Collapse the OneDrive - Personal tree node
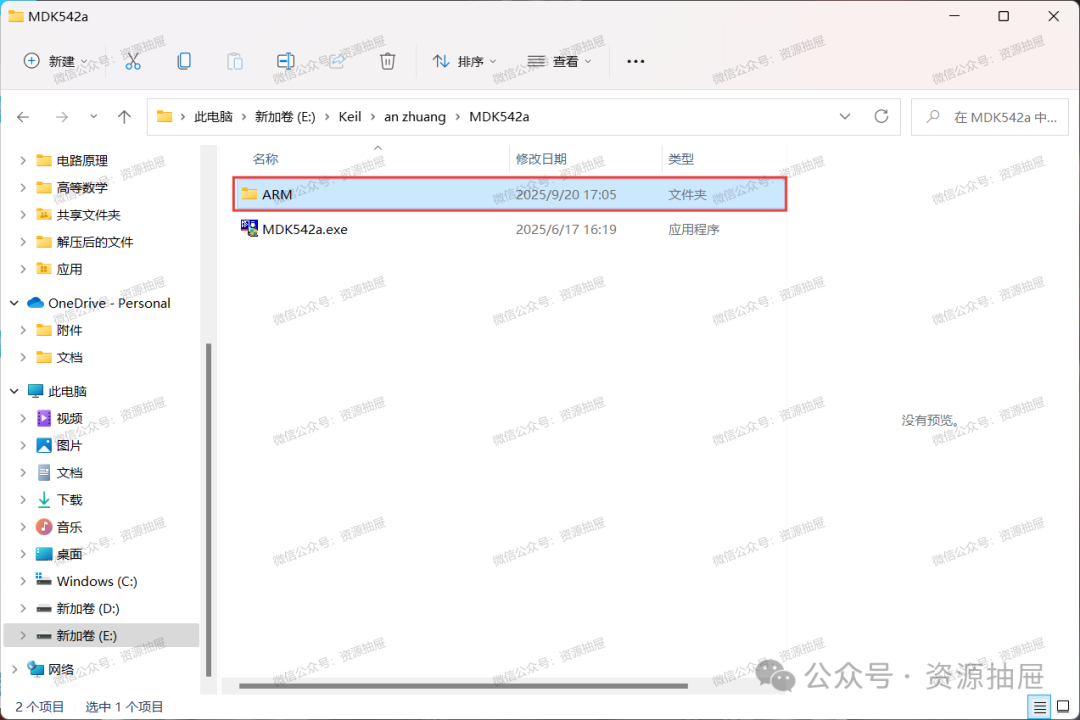The width and height of the screenshot is (1080, 720). 14,303
